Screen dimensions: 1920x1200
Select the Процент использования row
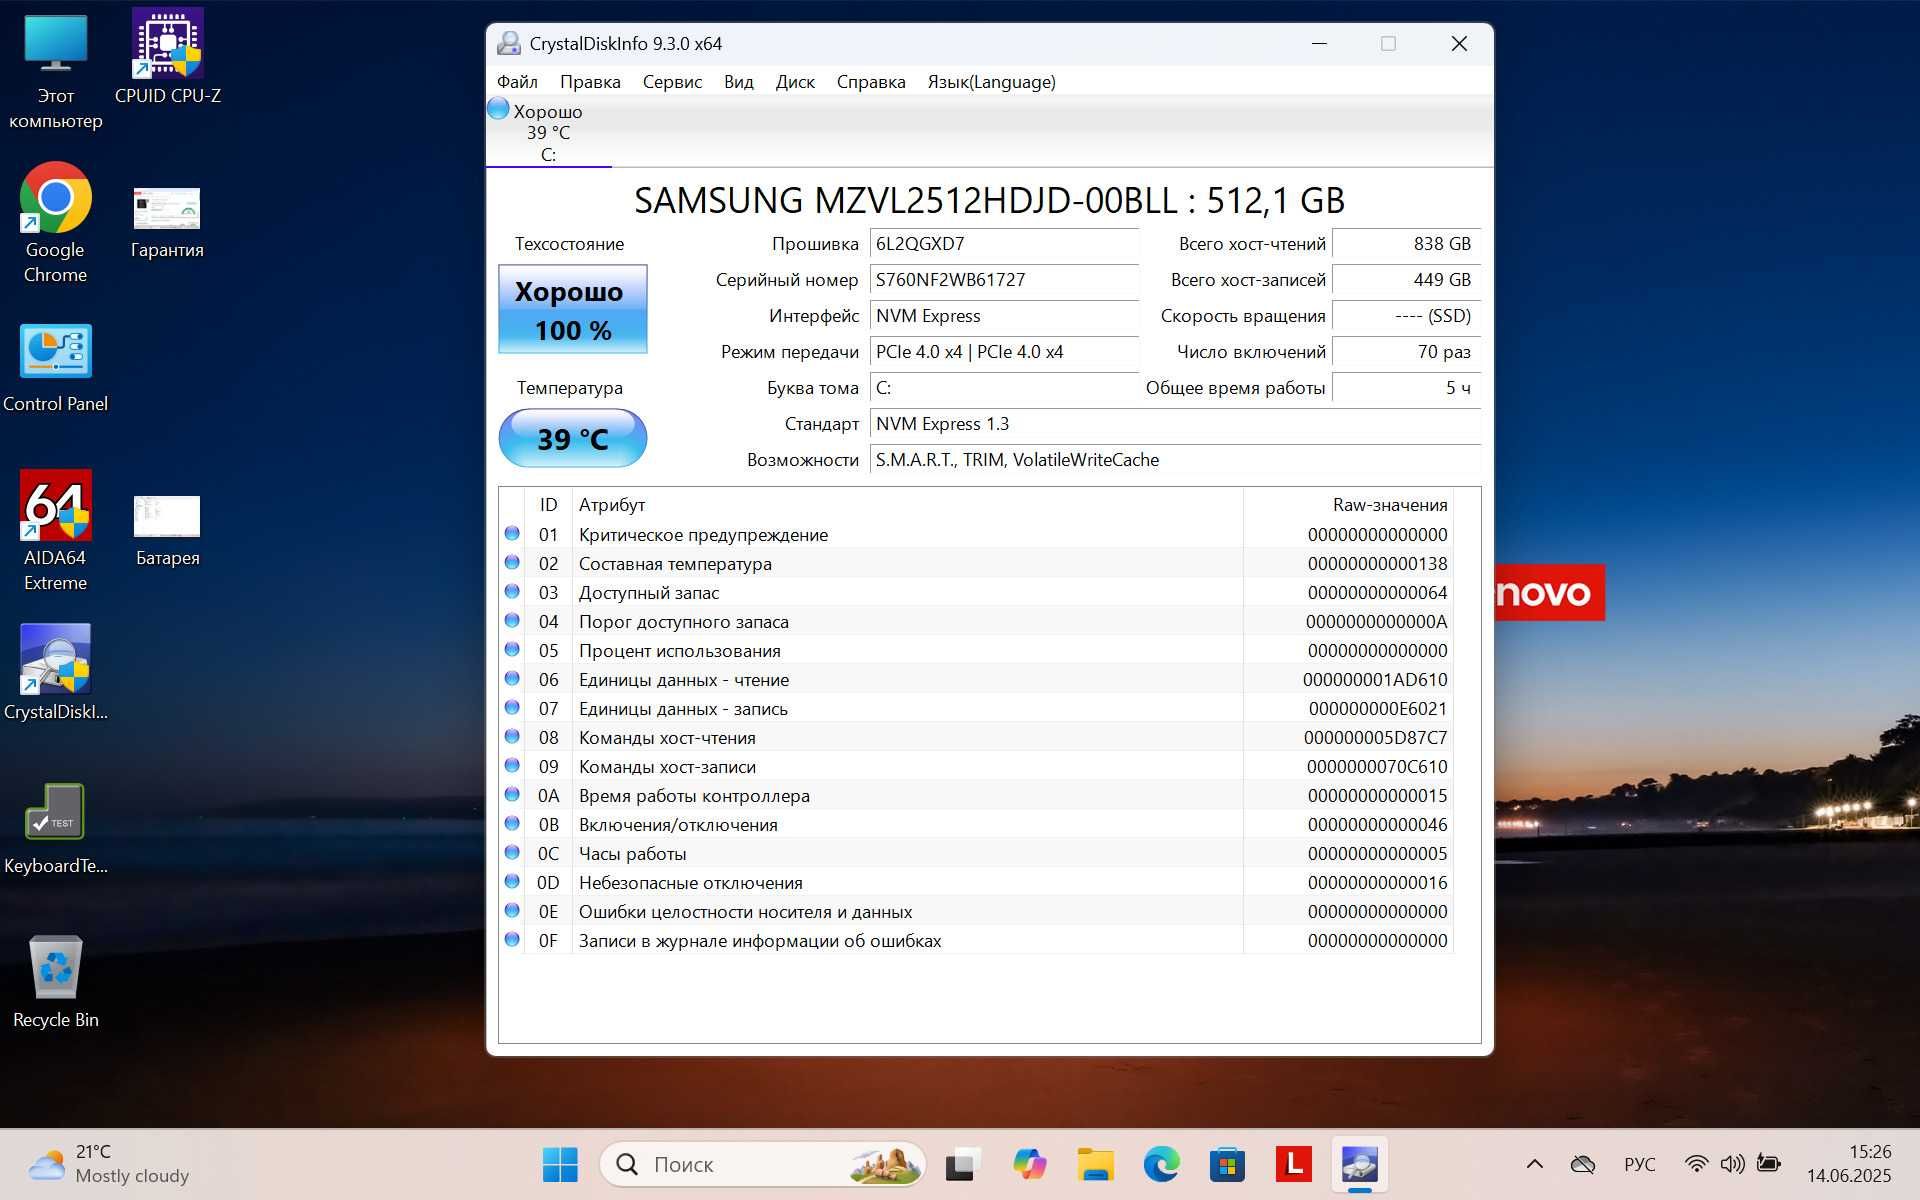tap(976, 651)
